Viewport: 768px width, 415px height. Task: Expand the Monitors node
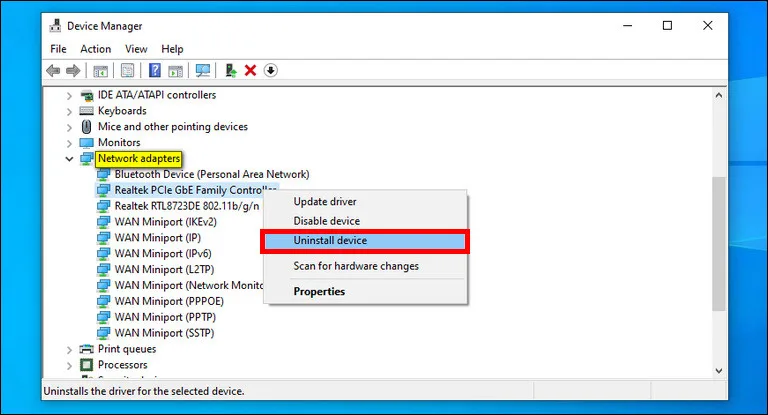click(69, 143)
